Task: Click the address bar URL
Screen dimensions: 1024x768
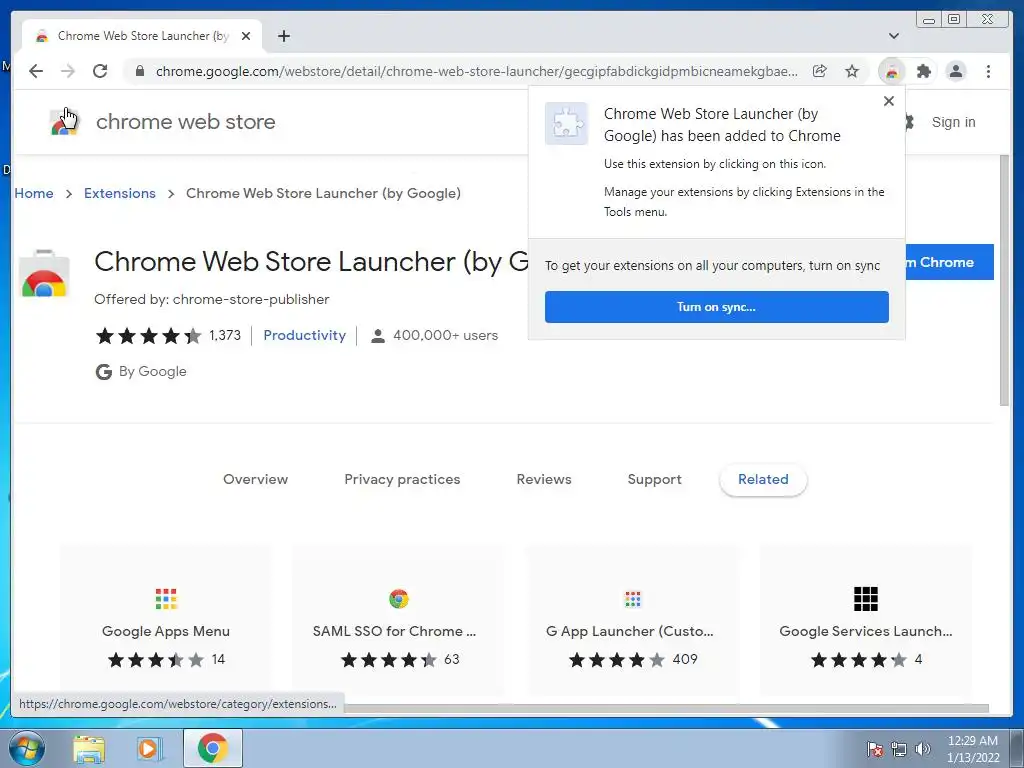Action: [x=476, y=71]
